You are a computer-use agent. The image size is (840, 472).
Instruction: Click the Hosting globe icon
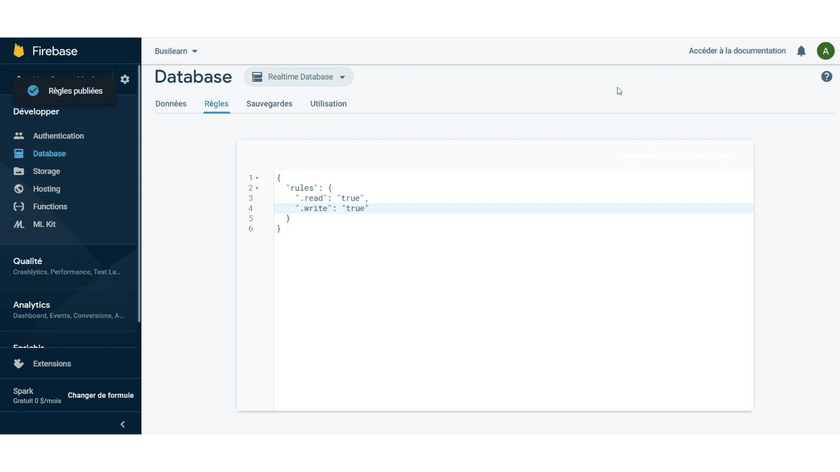[x=19, y=189]
